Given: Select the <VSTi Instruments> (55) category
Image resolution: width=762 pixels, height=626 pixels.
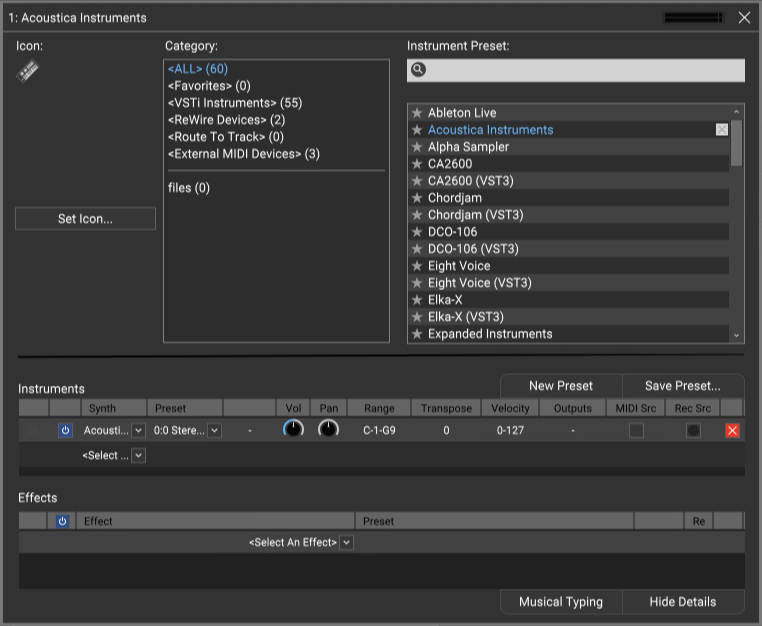Looking at the screenshot, I should click(235, 103).
